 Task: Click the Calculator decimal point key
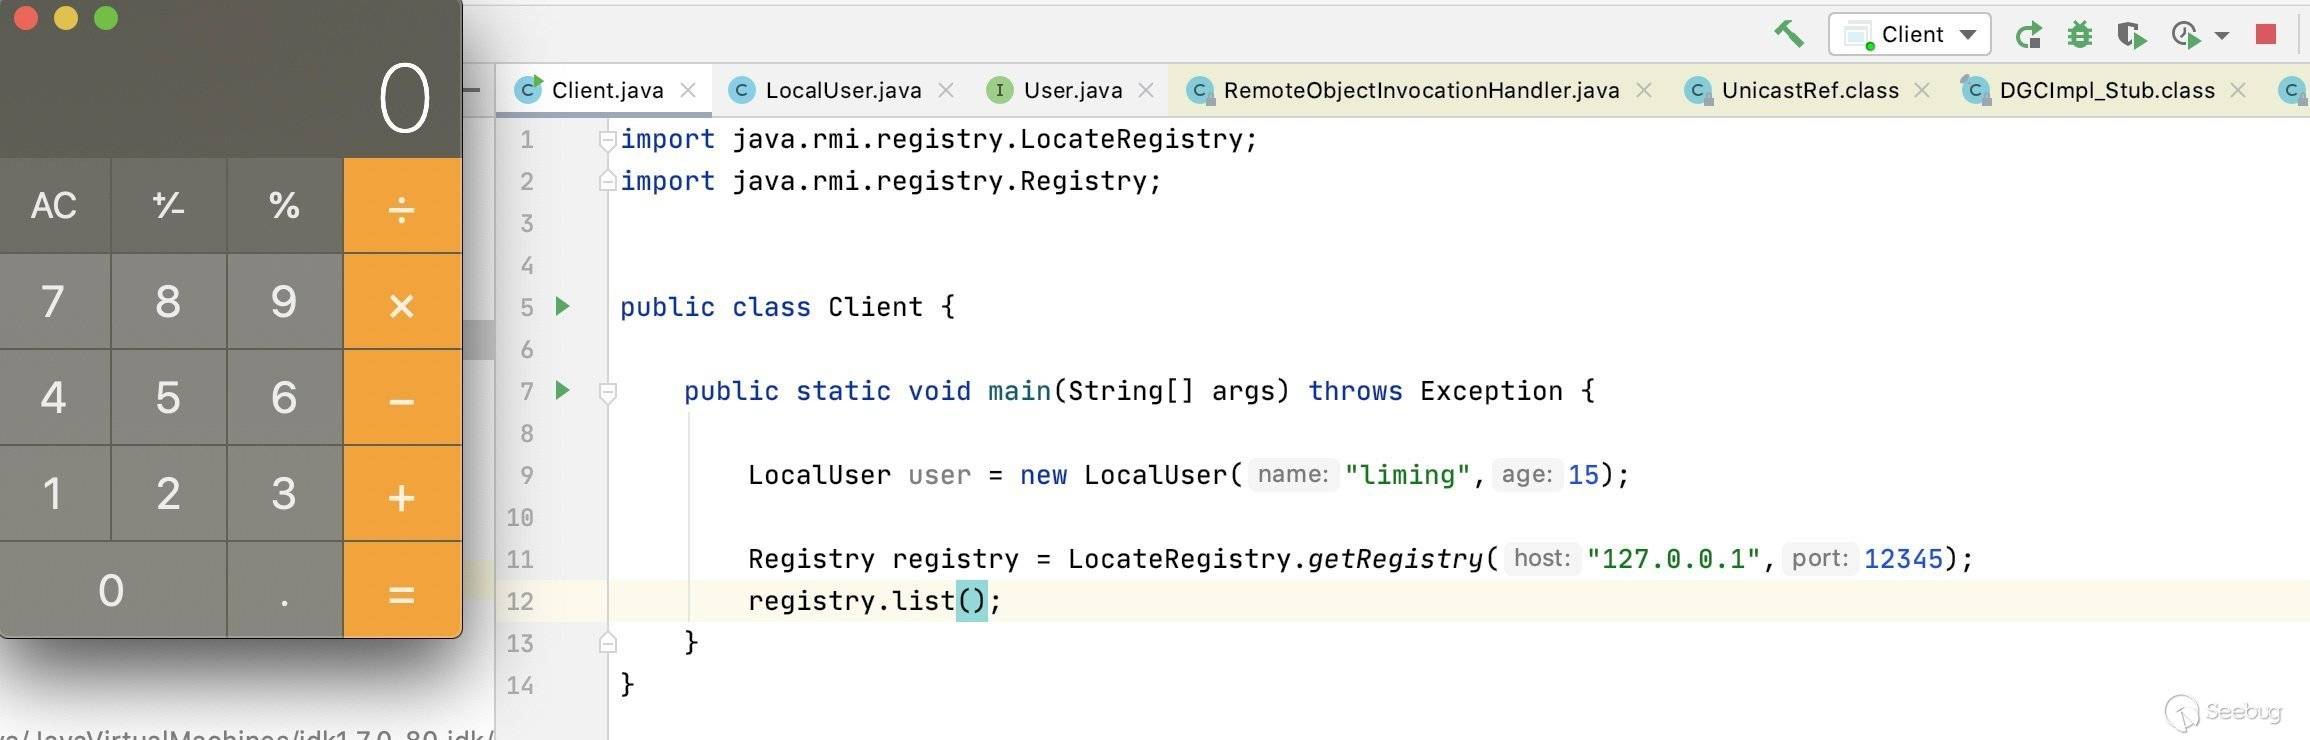click(284, 590)
